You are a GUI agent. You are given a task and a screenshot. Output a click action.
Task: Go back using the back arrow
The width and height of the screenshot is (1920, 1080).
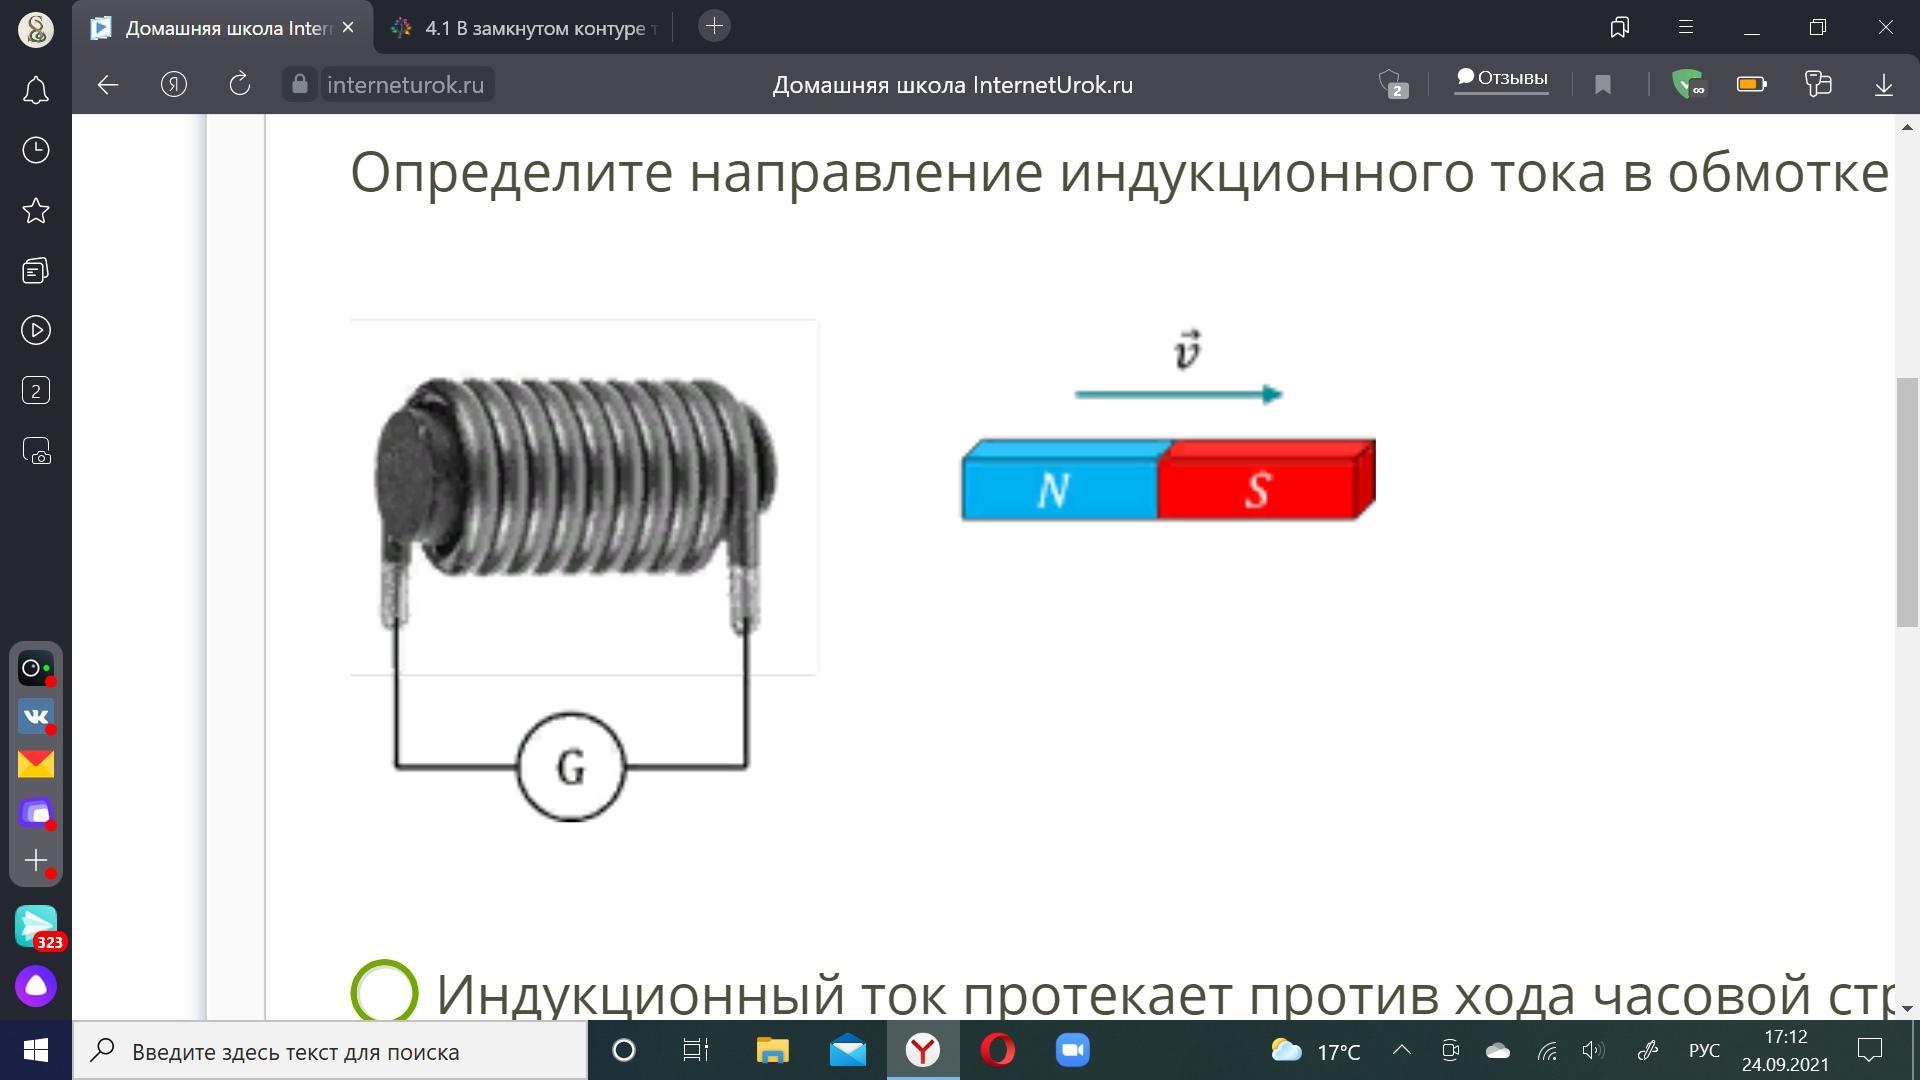[108, 85]
